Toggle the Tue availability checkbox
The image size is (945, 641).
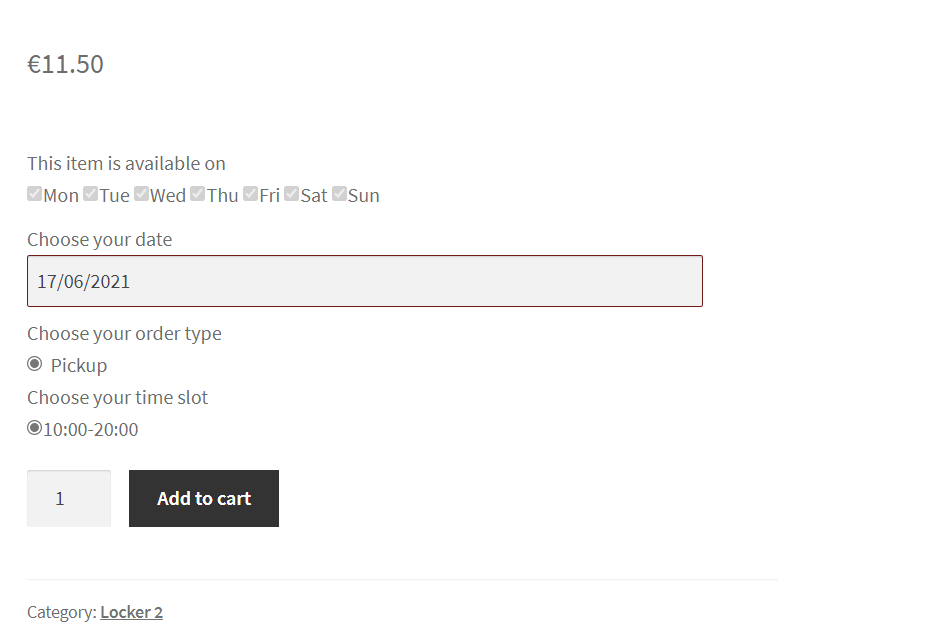90,194
